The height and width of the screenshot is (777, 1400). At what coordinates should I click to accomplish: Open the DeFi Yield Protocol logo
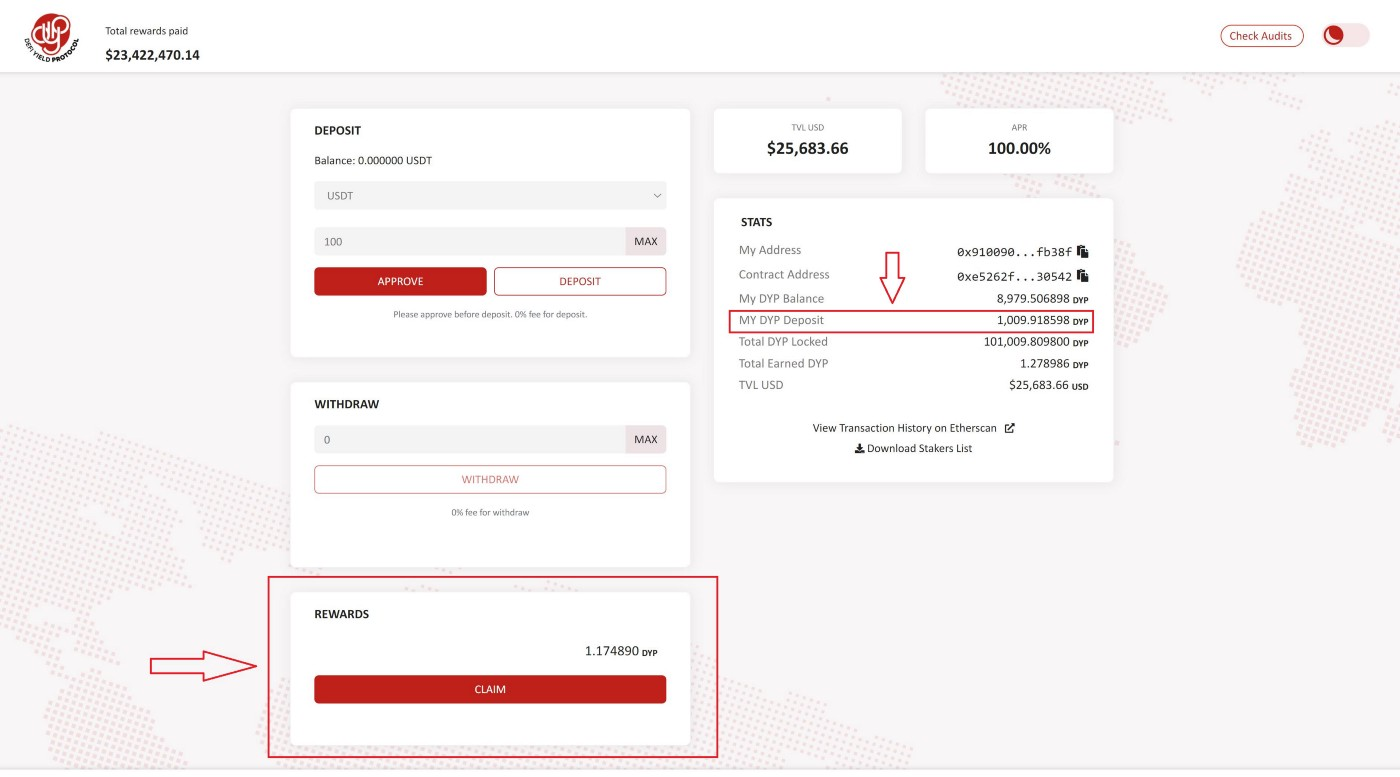(x=52, y=36)
